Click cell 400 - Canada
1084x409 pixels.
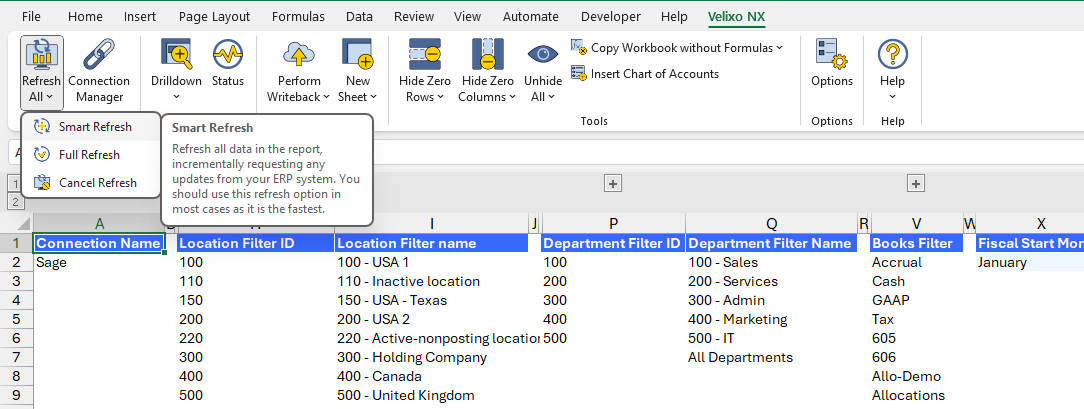pos(431,377)
